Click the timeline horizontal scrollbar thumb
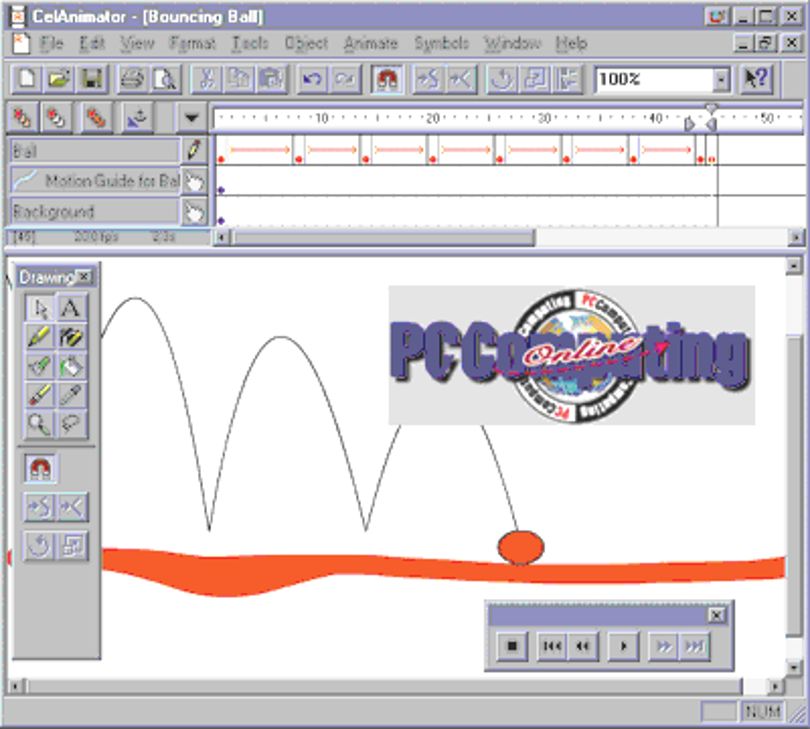Viewport: 810px width, 729px height. [384, 238]
